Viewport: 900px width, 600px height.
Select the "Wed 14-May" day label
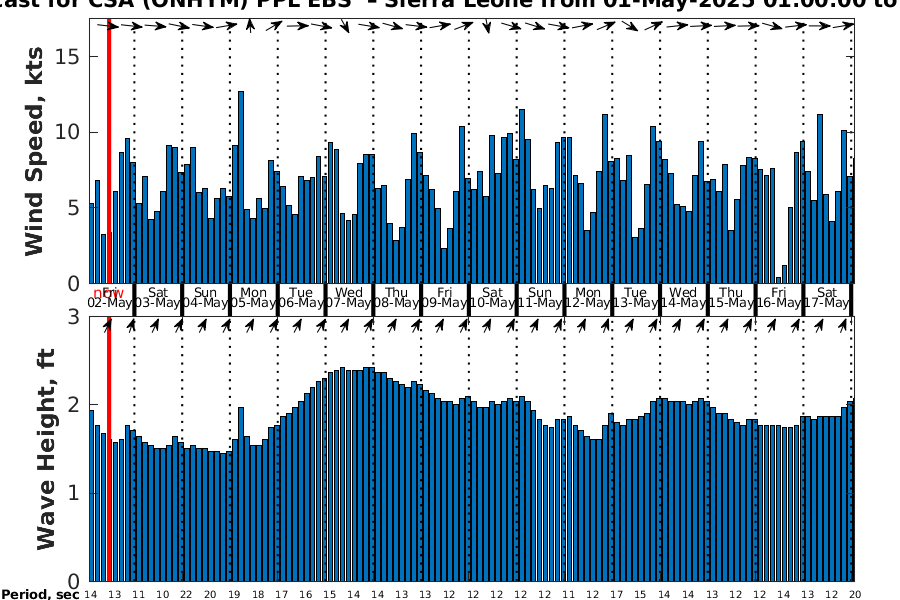click(682, 297)
